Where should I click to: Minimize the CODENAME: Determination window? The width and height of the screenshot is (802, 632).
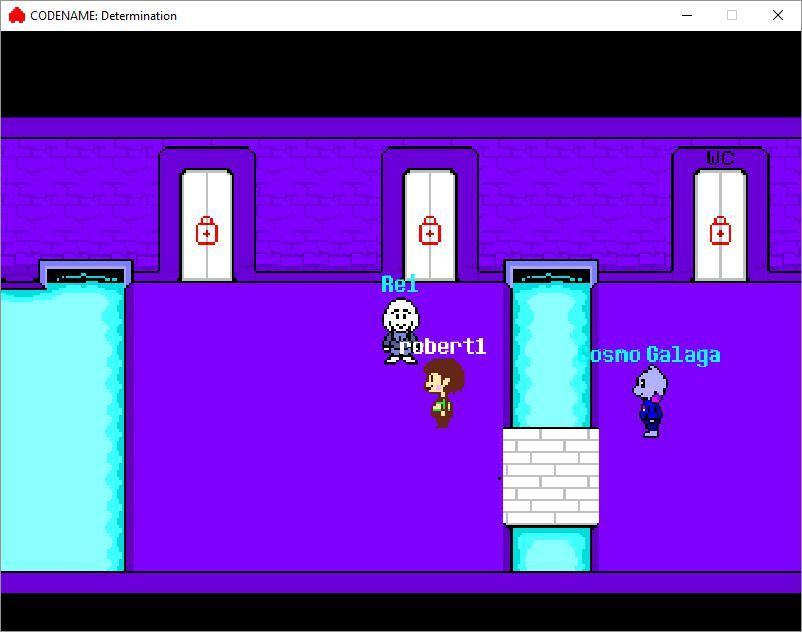(x=687, y=15)
